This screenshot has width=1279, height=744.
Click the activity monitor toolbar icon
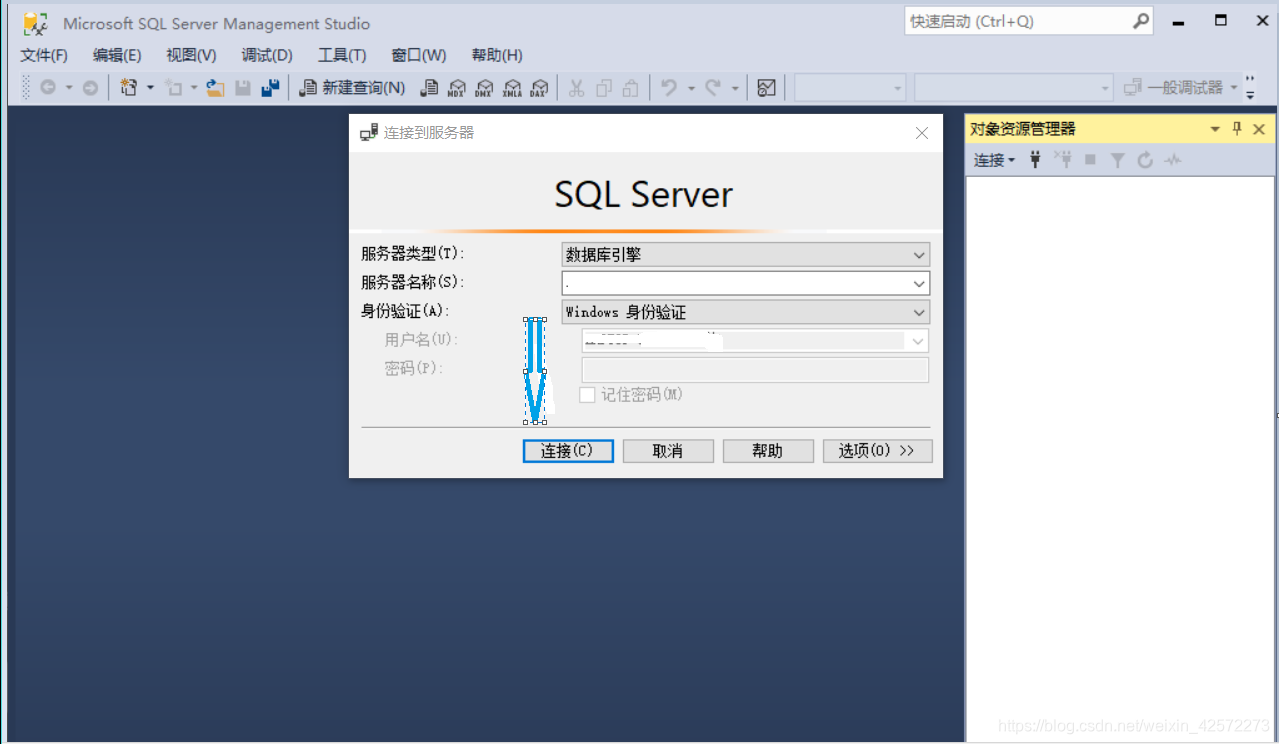tap(767, 88)
